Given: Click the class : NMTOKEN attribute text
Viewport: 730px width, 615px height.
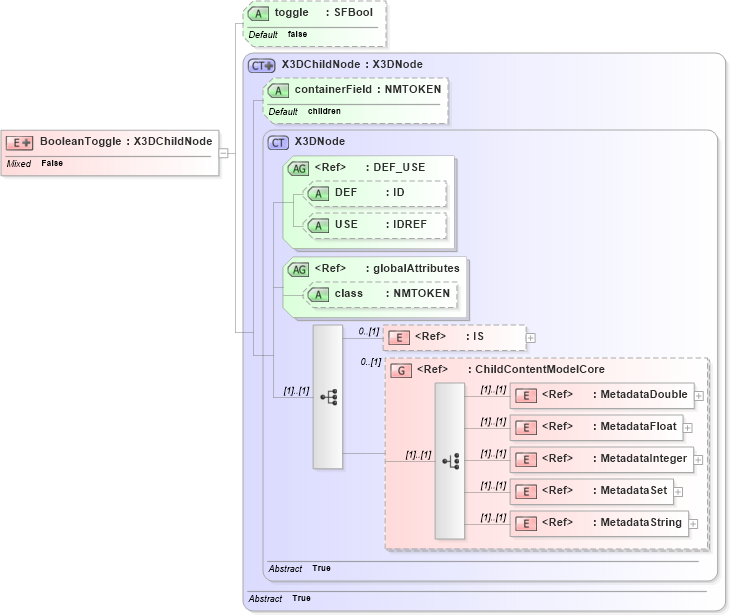Looking at the screenshot, I should pyautogui.click(x=392, y=293).
